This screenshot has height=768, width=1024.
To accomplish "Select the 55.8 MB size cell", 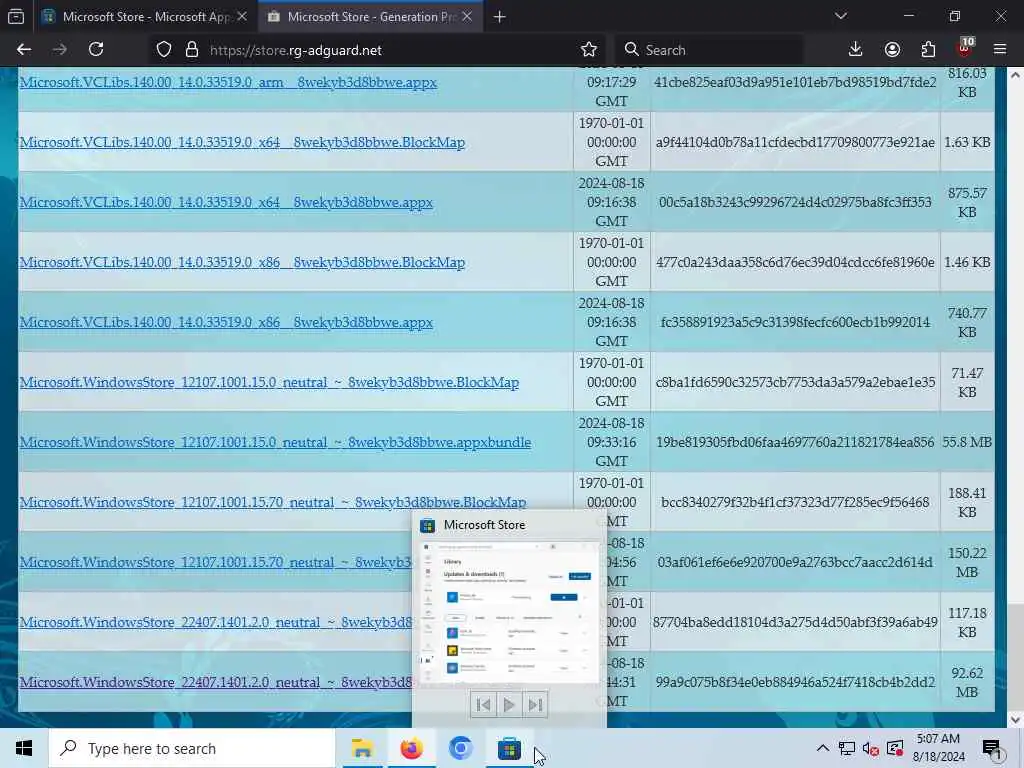I will 967,443.
